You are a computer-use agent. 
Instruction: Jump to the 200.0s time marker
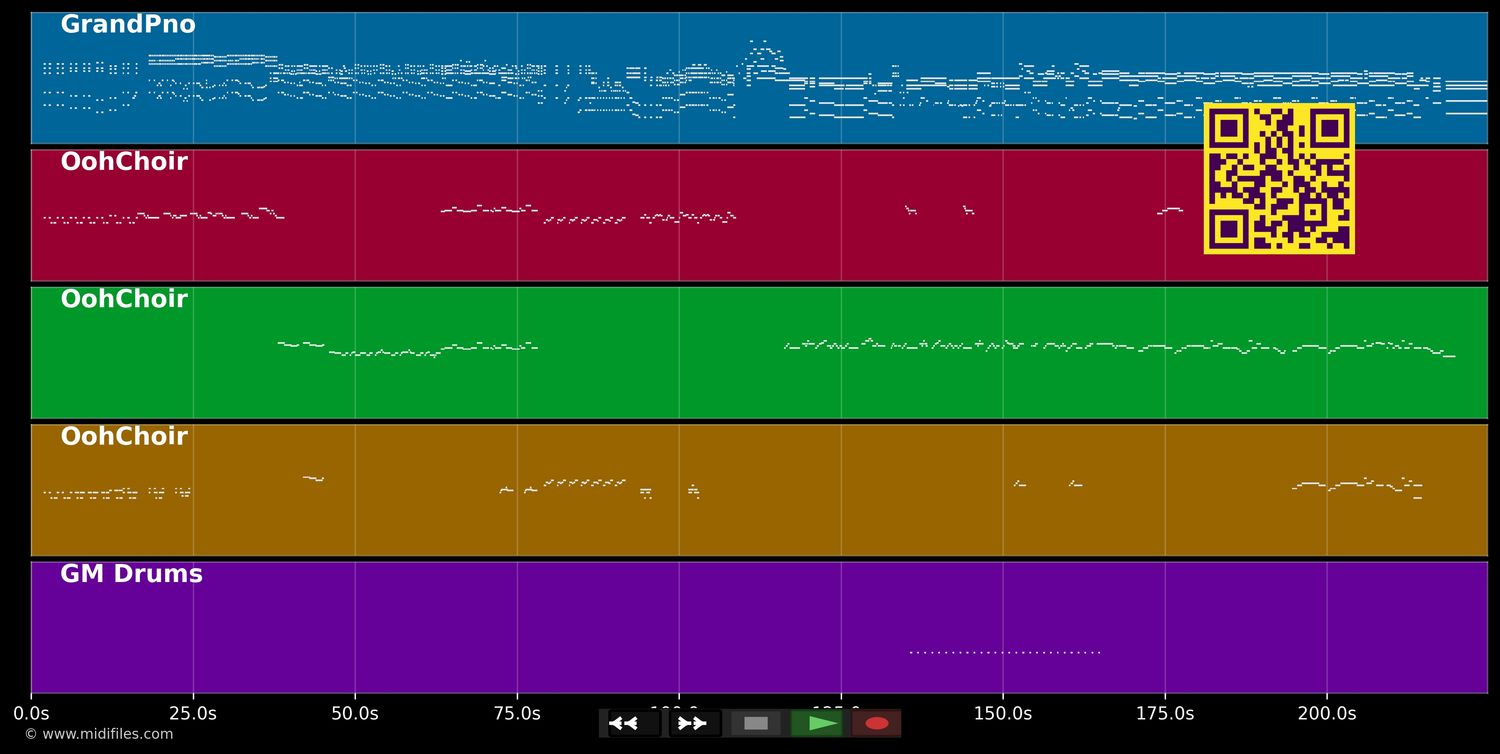(x=1327, y=714)
